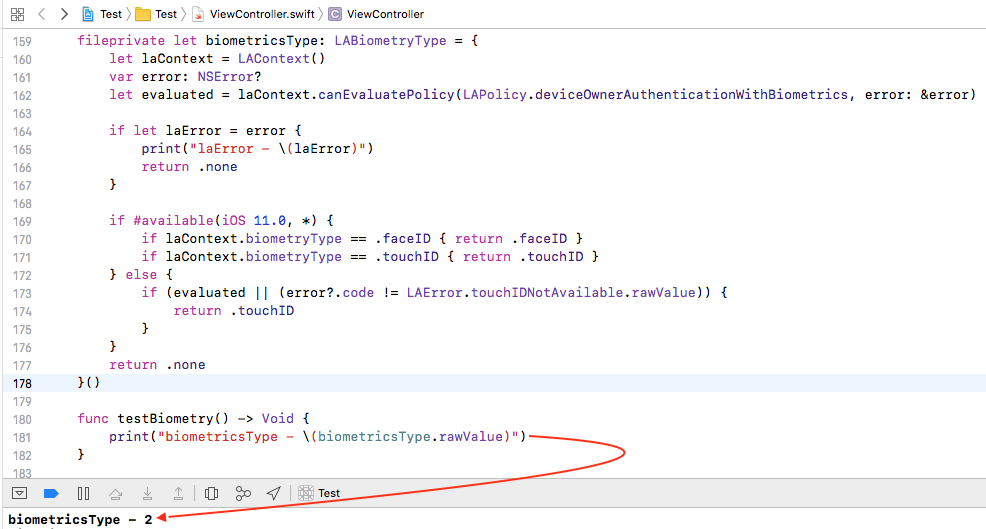Click return .none on line 177
Screen dimensions: 986x529
[157, 365]
